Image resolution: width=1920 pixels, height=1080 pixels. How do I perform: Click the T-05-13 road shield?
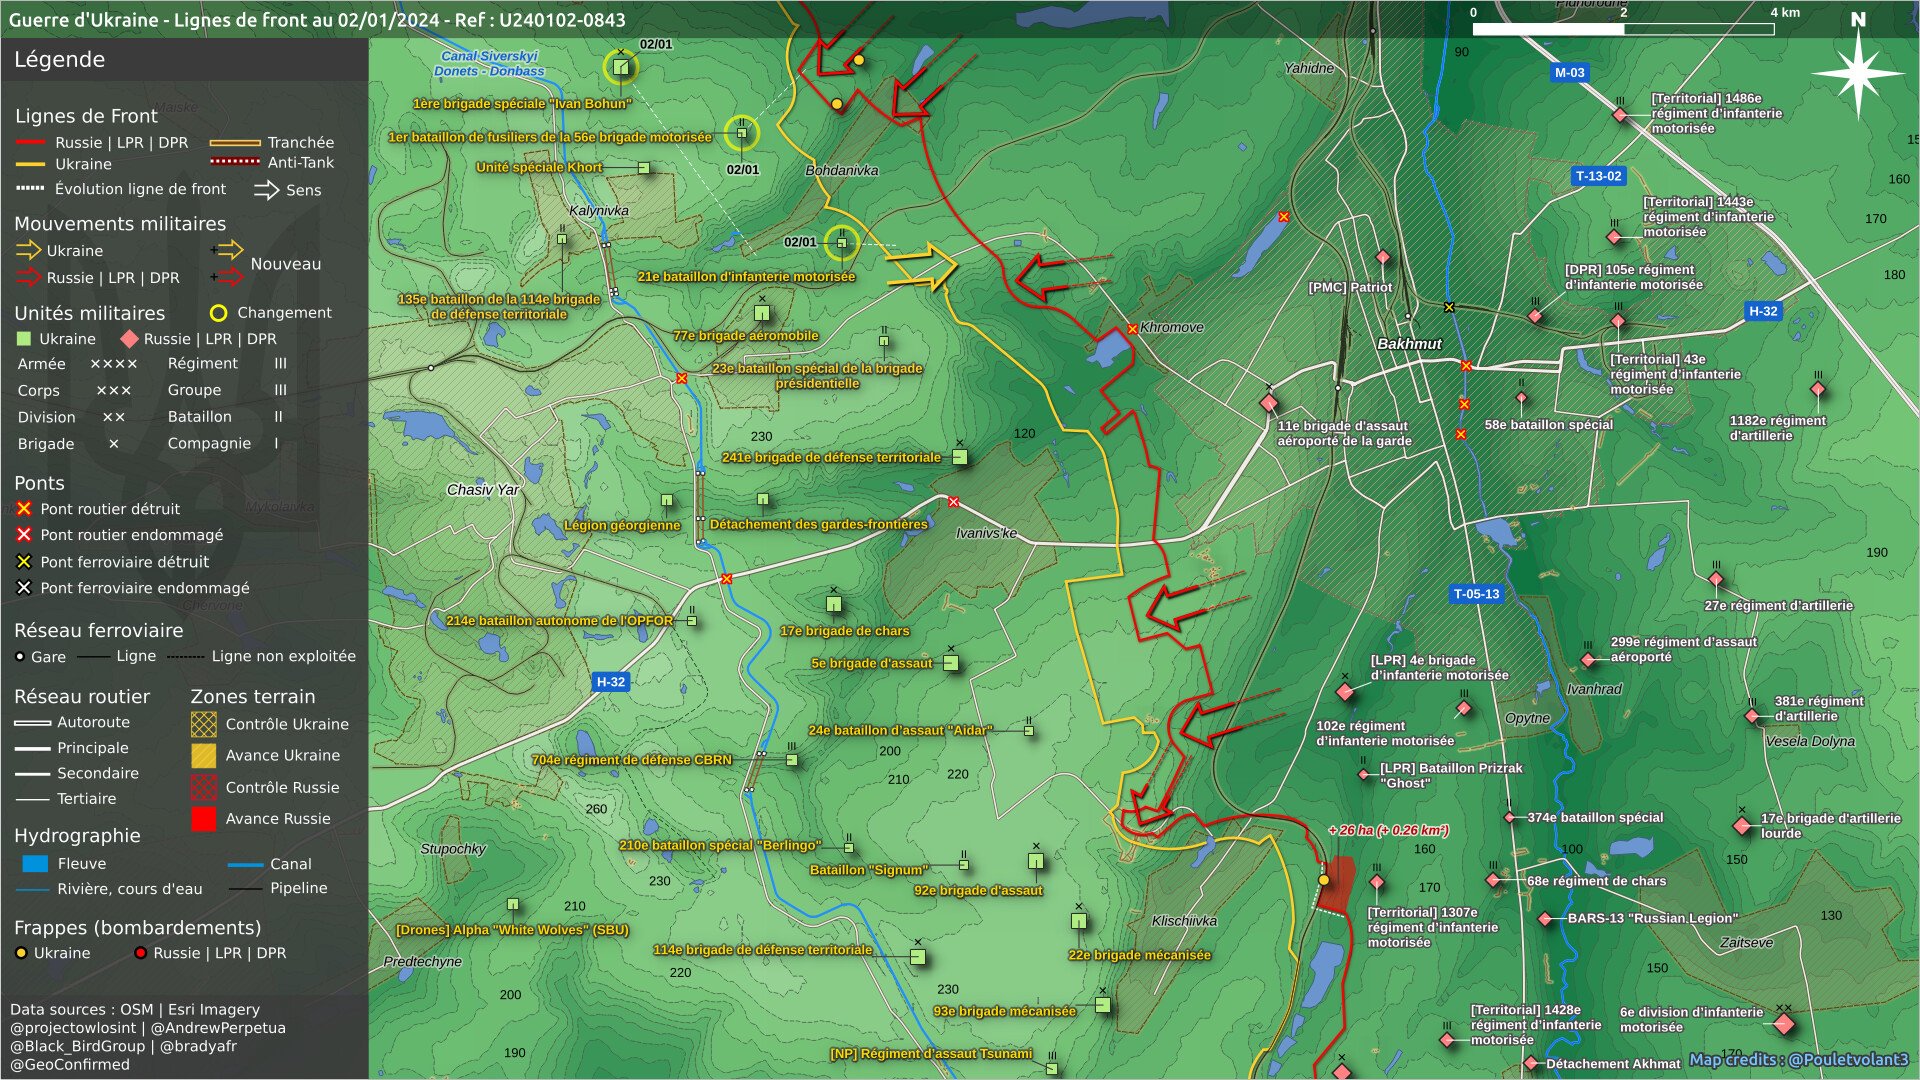[x=1476, y=594]
